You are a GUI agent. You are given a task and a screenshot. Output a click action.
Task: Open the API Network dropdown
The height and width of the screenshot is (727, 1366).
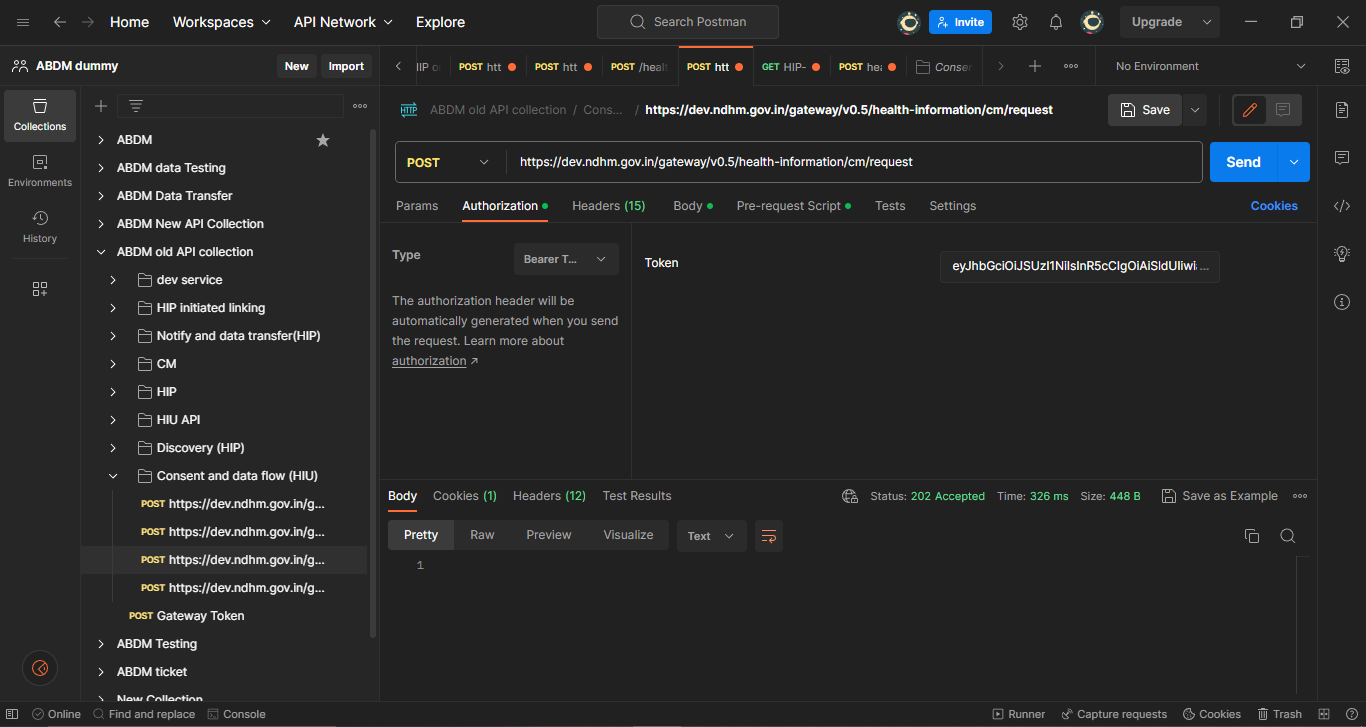(343, 22)
